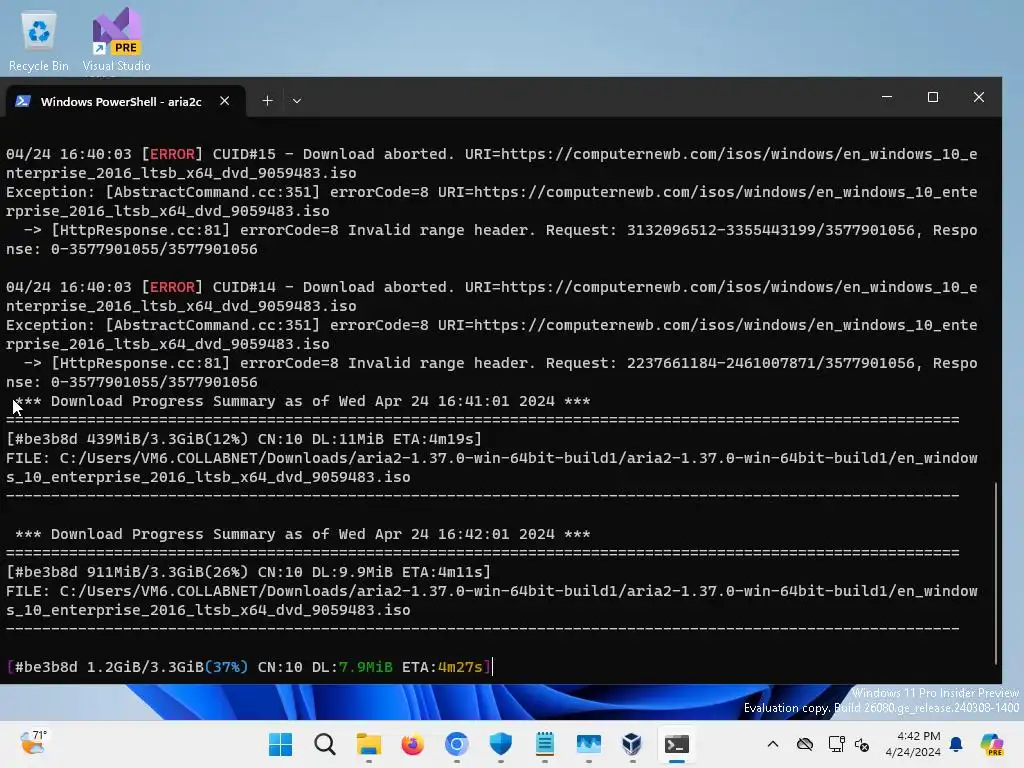Viewport: 1024px width, 768px height.
Task: Show hidden system tray icons
Action: pyautogui.click(x=773, y=744)
